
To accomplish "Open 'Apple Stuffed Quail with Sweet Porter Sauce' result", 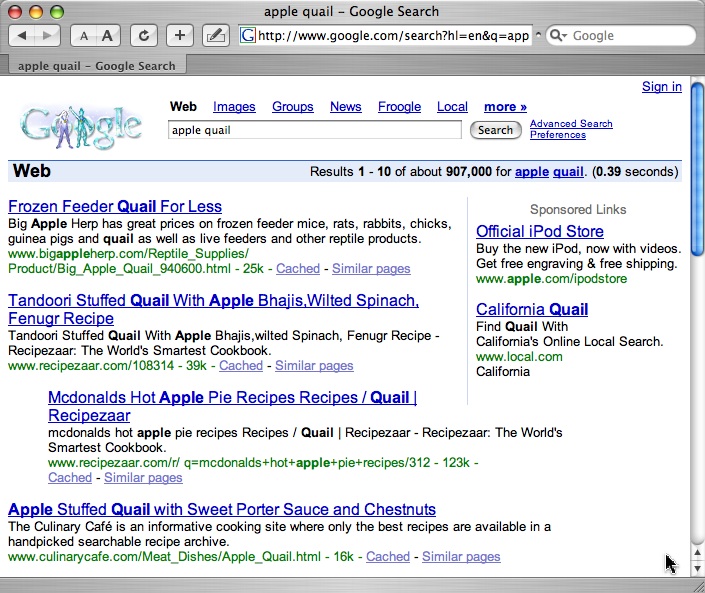I will click(222, 509).
